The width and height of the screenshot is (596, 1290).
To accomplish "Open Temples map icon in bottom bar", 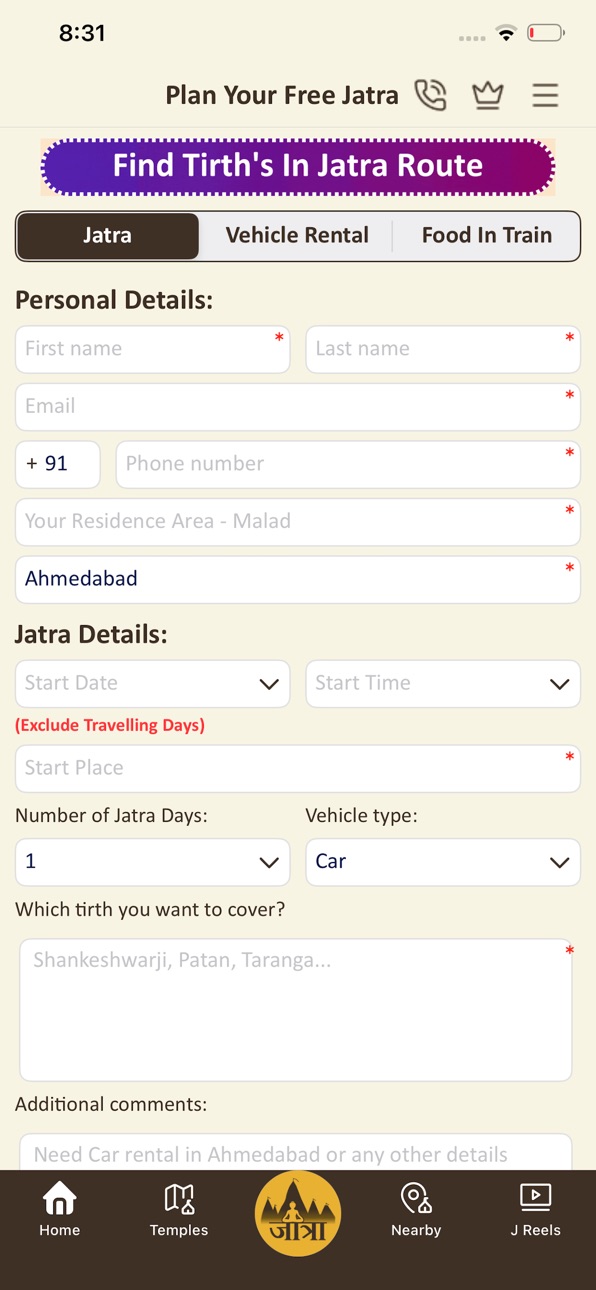I will point(179,1210).
